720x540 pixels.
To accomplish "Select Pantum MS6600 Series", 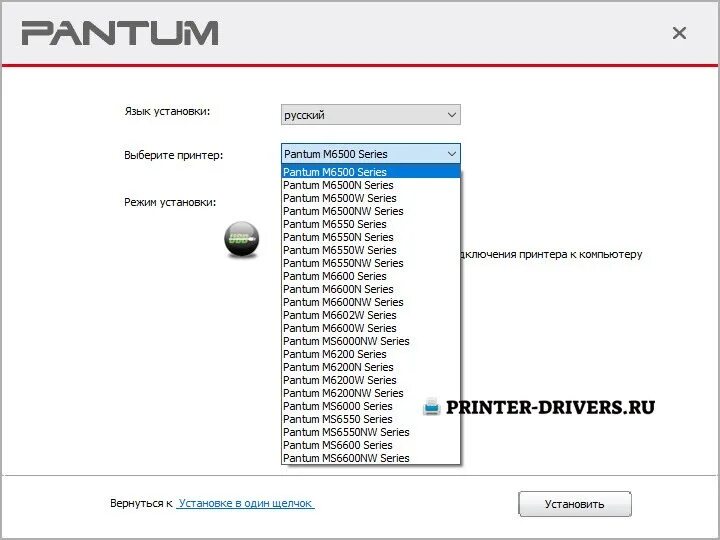I will coord(371,445).
